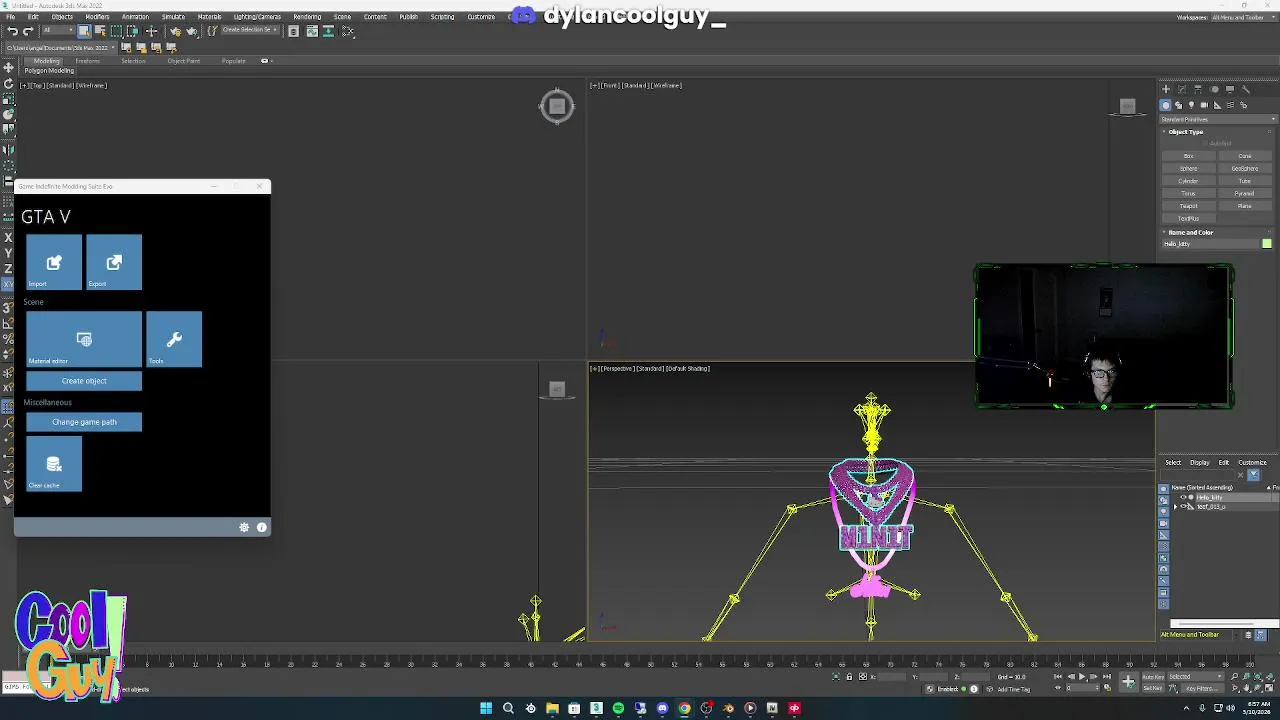This screenshot has width=1280, height=720.
Task: Open the Scripting menu
Action: coord(442,17)
